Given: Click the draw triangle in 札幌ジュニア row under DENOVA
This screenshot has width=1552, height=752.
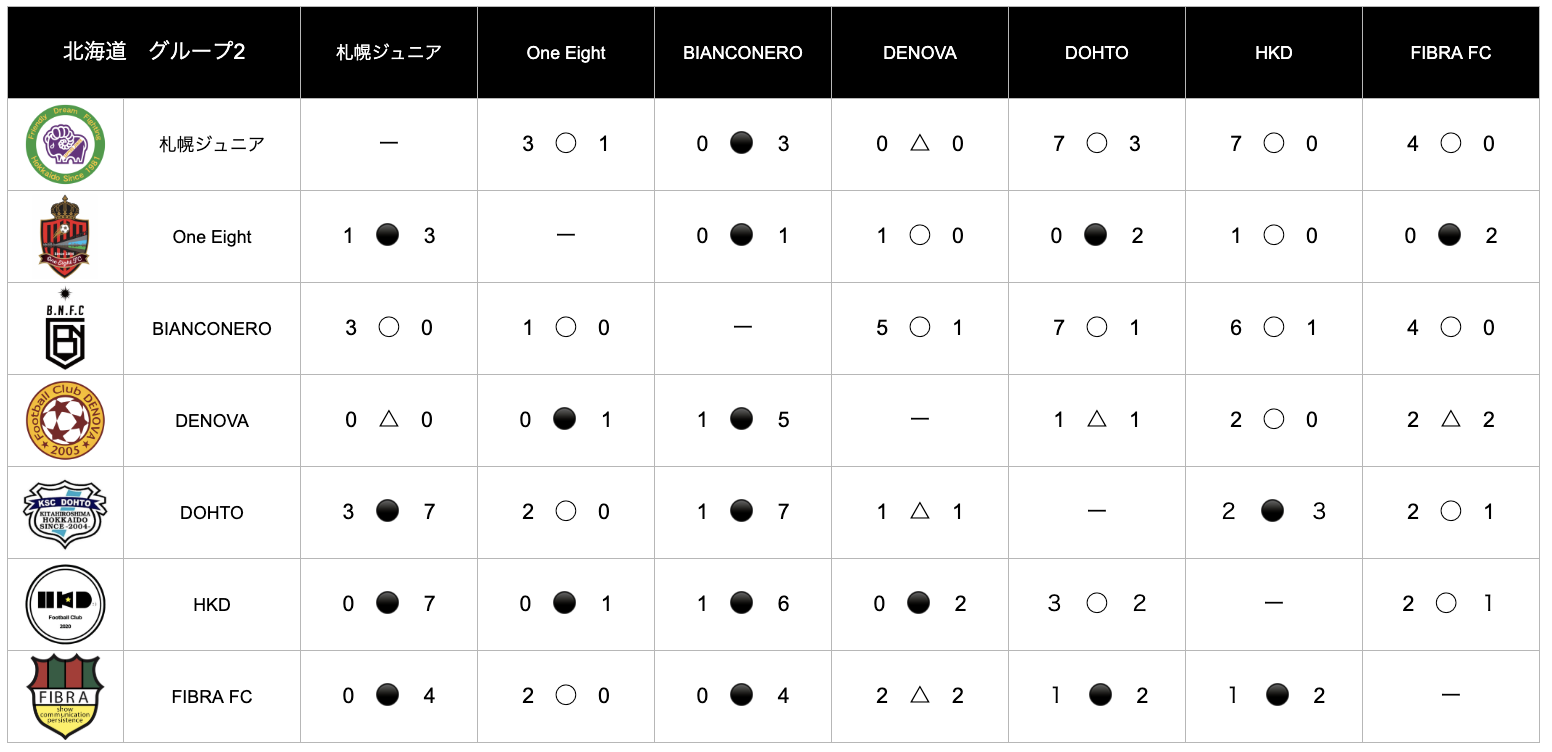Looking at the screenshot, I should click(x=920, y=144).
